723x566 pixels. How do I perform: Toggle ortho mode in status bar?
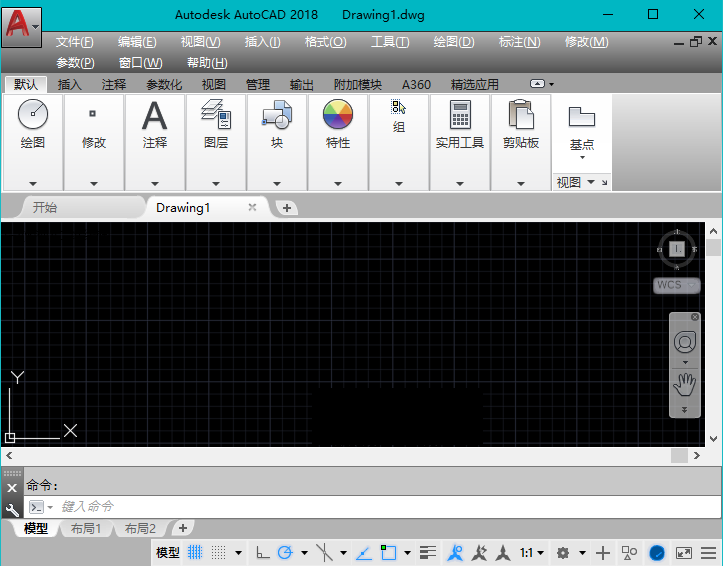tap(262, 552)
